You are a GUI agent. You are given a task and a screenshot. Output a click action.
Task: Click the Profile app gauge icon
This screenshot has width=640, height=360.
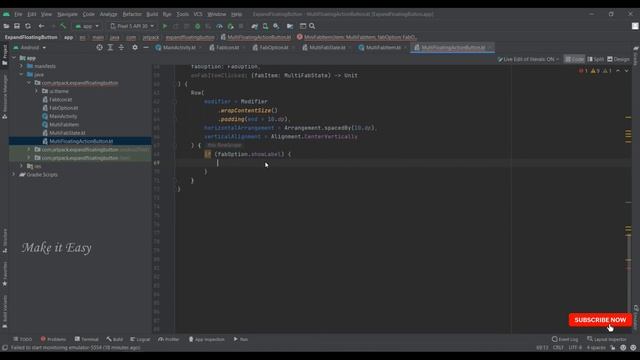219,26
